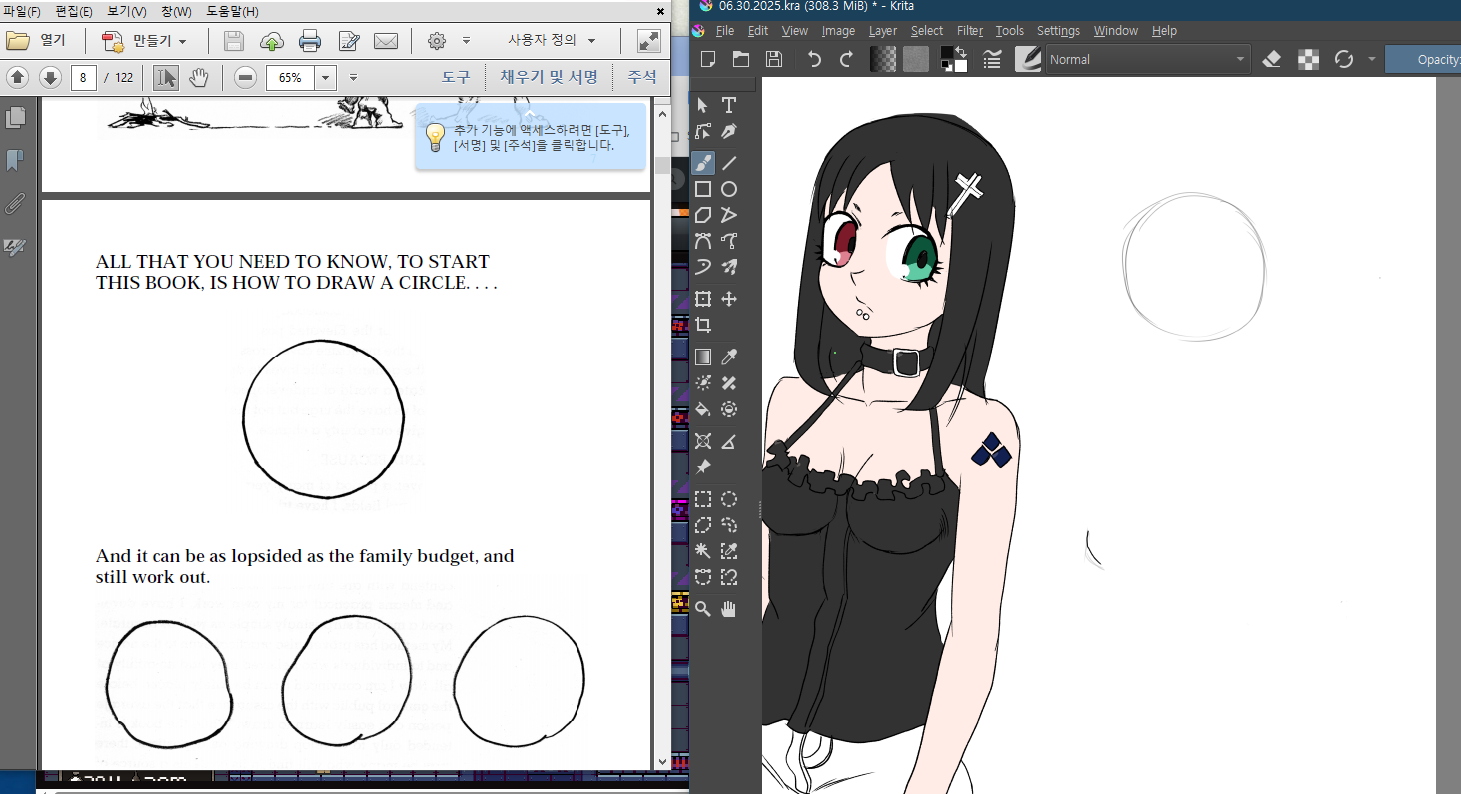Image resolution: width=1461 pixels, height=794 pixels.
Task: Toggle eraser mode in Krita toolbar
Action: pyautogui.click(x=1272, y=59)
